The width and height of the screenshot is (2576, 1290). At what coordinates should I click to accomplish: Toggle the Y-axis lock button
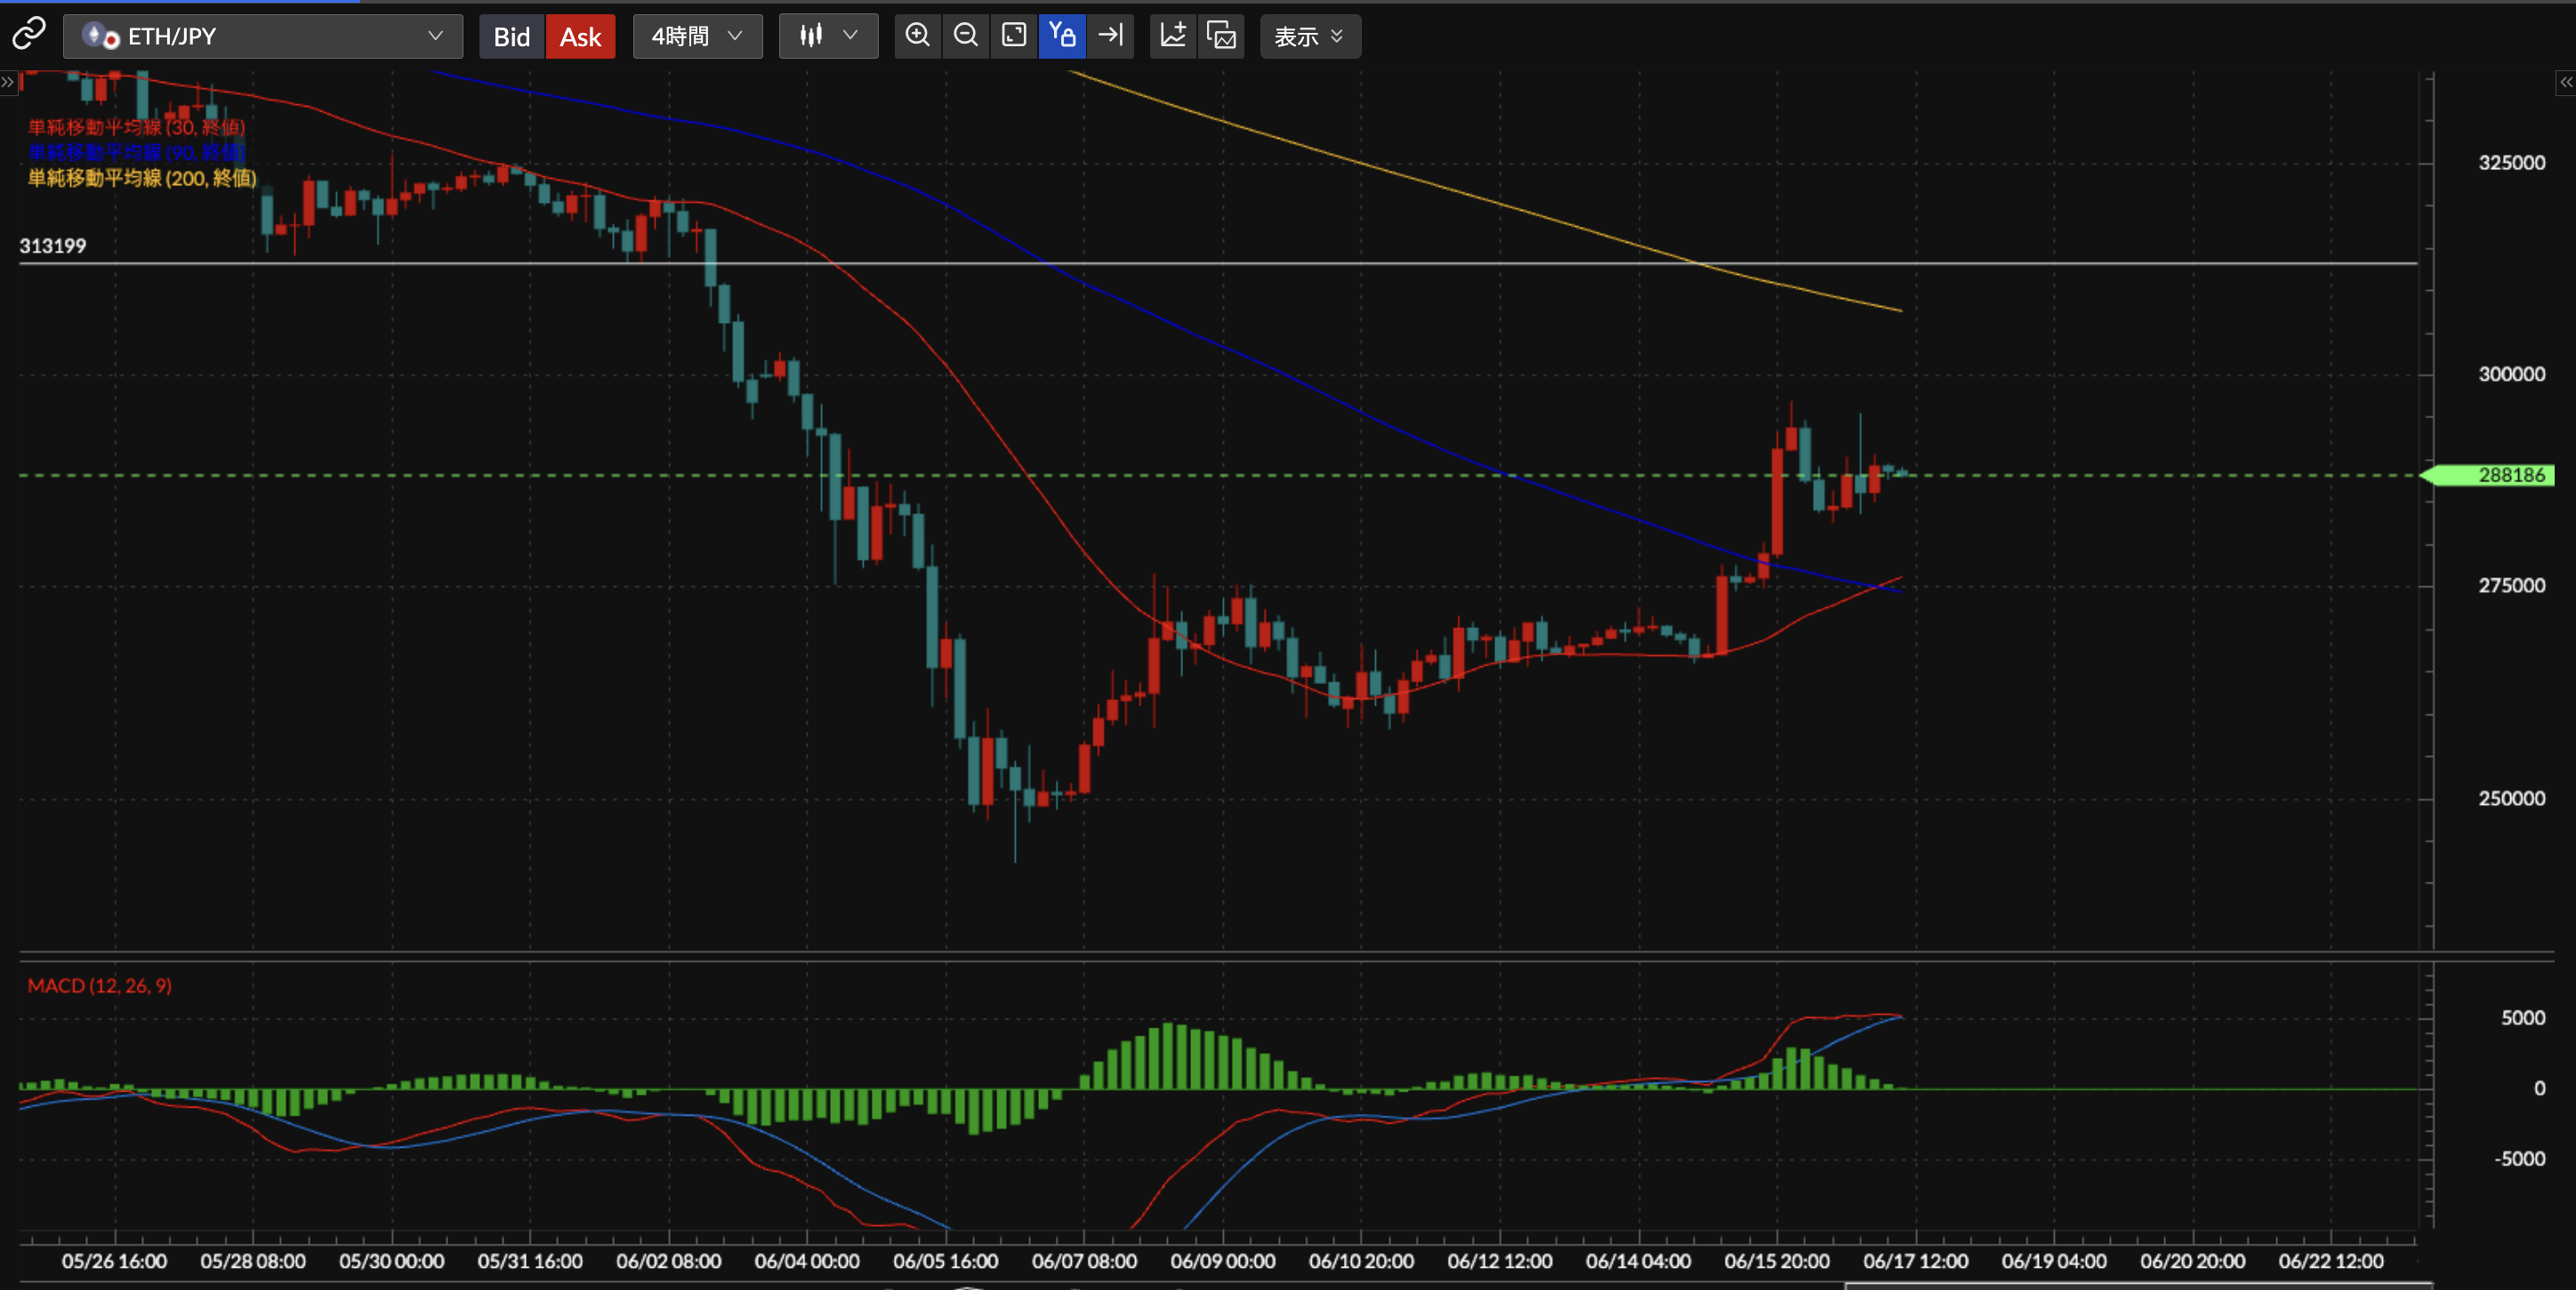click(1062, 36)
